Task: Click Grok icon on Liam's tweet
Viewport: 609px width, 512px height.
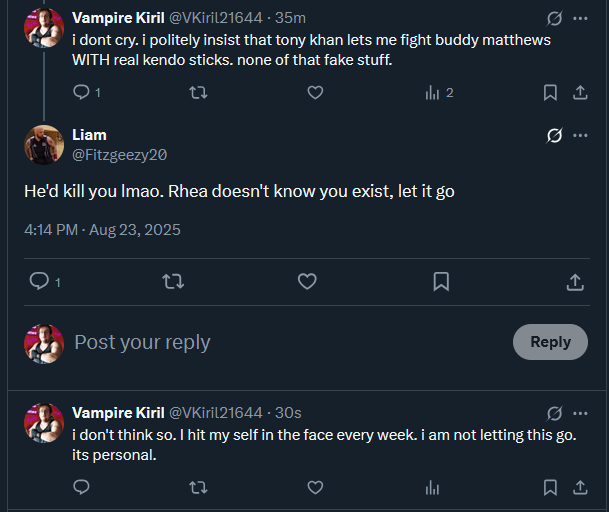Action: (554, 136)
